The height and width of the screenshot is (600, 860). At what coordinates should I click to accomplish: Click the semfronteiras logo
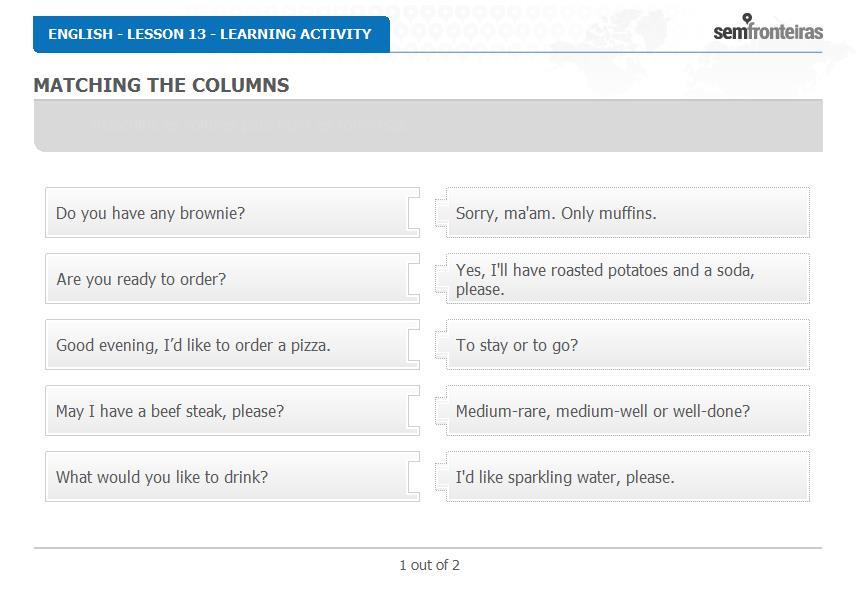(768, 27)
